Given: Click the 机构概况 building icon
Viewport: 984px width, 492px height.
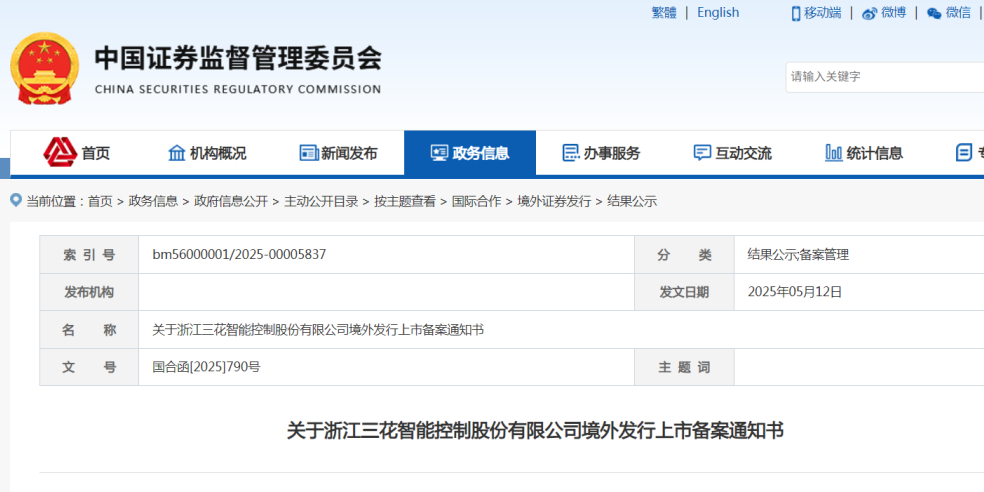Looking at the screenshot, I should pos(177,153).
